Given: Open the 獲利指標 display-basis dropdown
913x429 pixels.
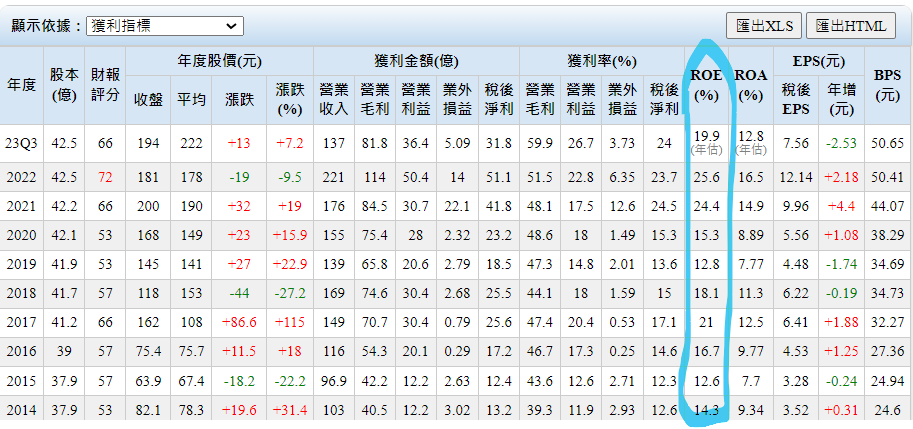Looking at the screenshot, I should (163, 26).
